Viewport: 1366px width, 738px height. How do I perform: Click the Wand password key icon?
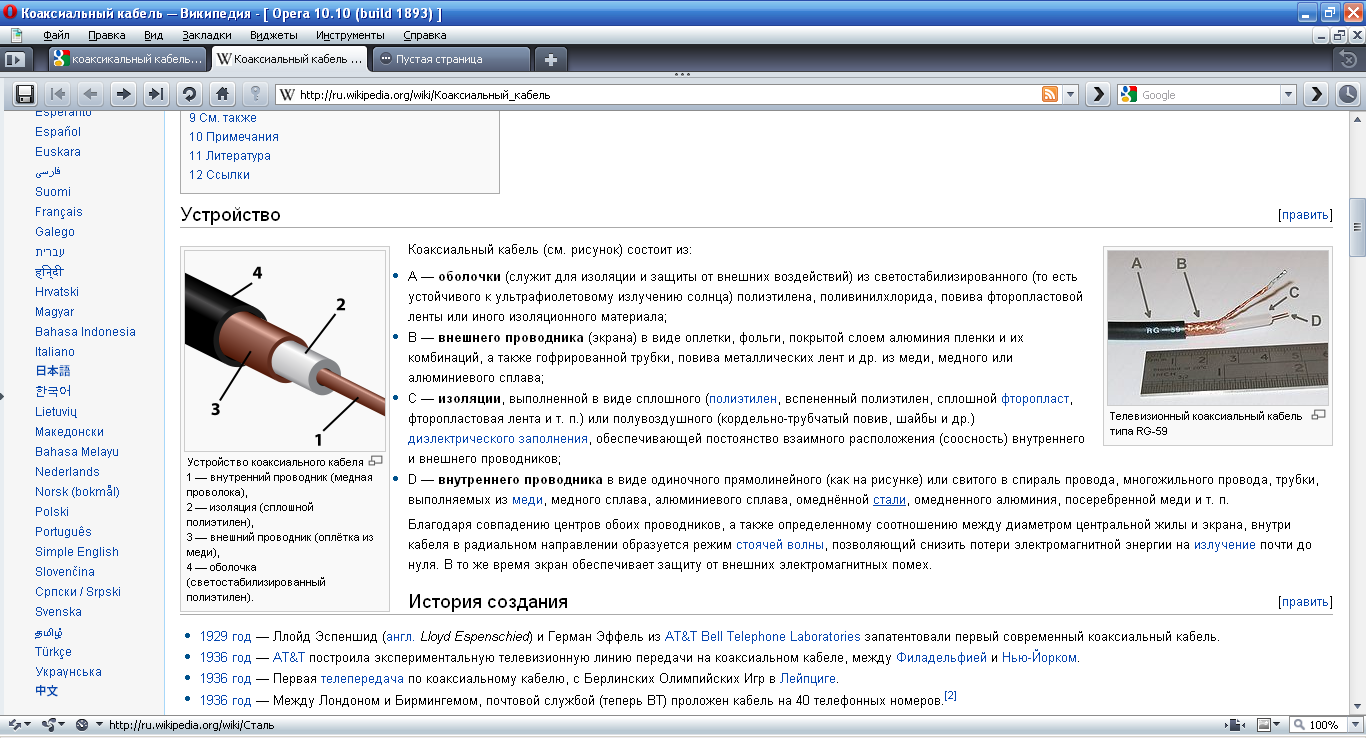(255, 94)
